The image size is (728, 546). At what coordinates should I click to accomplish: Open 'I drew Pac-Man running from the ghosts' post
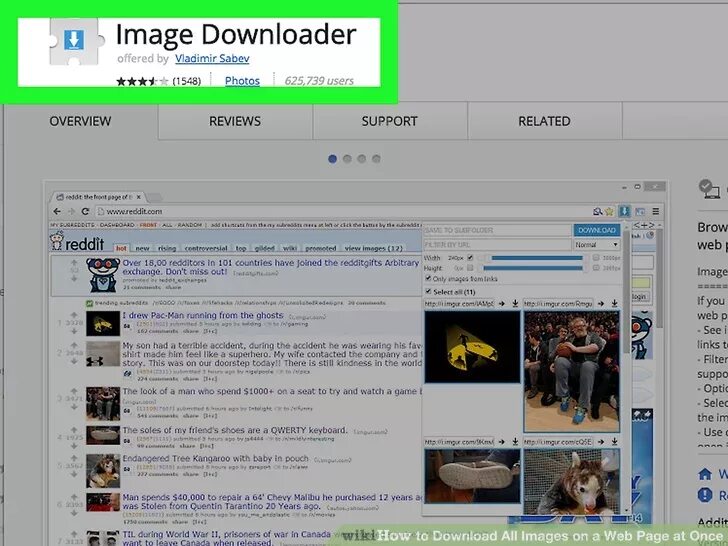(x=203, y=315)
